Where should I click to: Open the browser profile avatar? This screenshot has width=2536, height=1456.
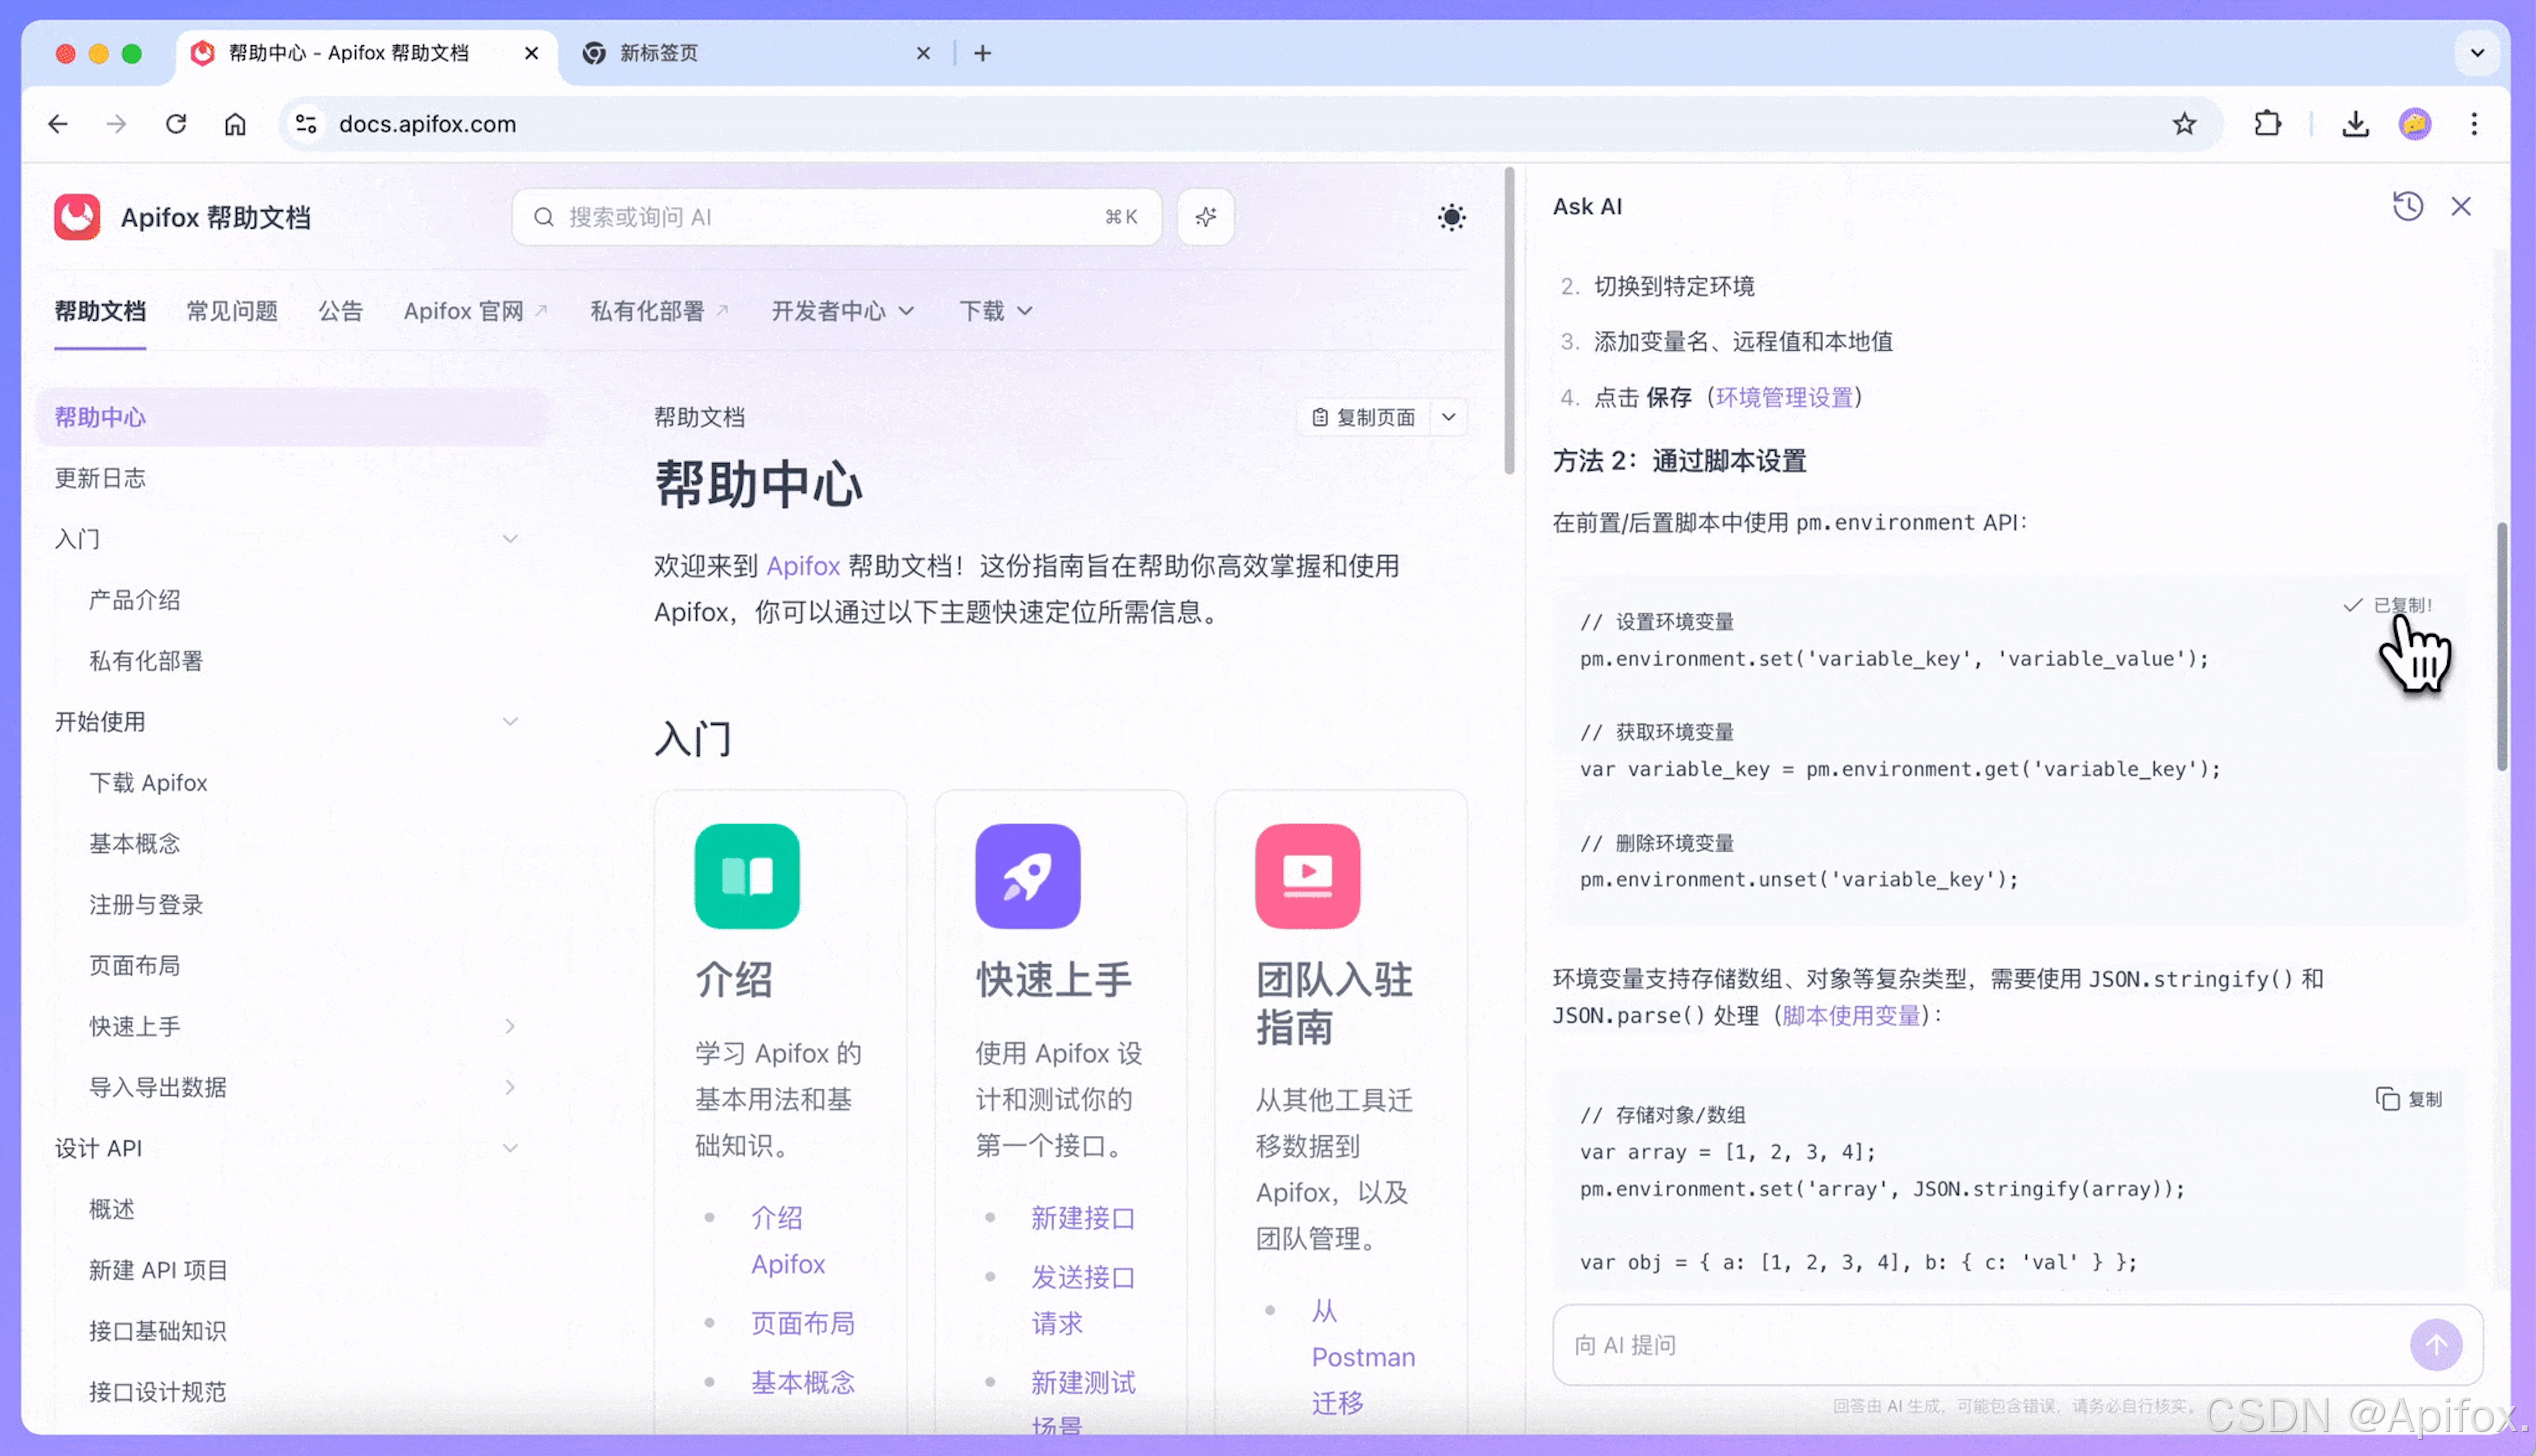click(2415, 124)
